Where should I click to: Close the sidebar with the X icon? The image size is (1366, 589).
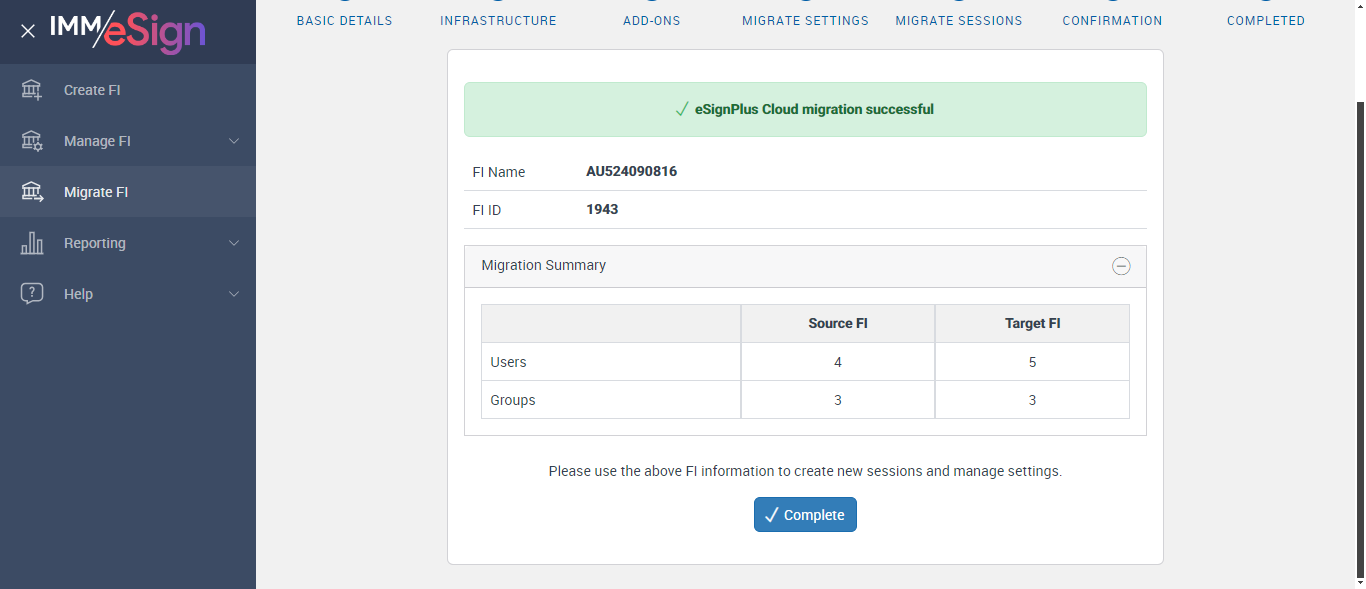coord(28,31)
